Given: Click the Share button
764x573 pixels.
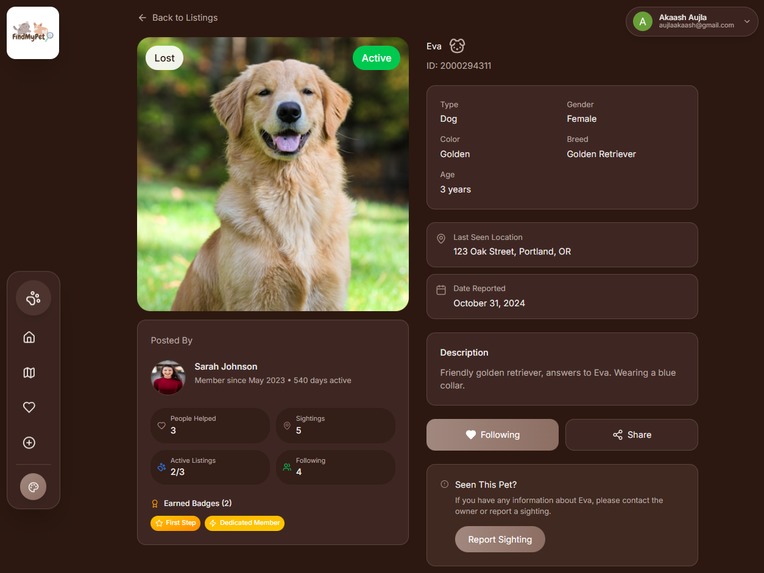Looking at the screenshot, I should pos(631,435).
